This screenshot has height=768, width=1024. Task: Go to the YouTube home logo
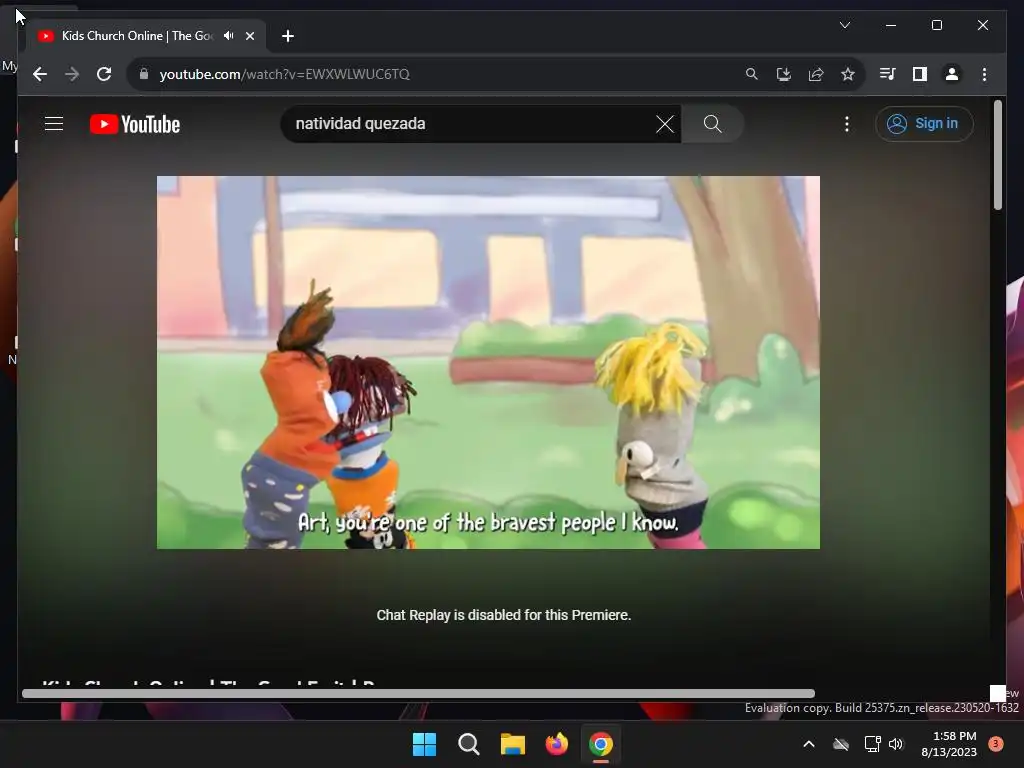click(x=135, y=124)
